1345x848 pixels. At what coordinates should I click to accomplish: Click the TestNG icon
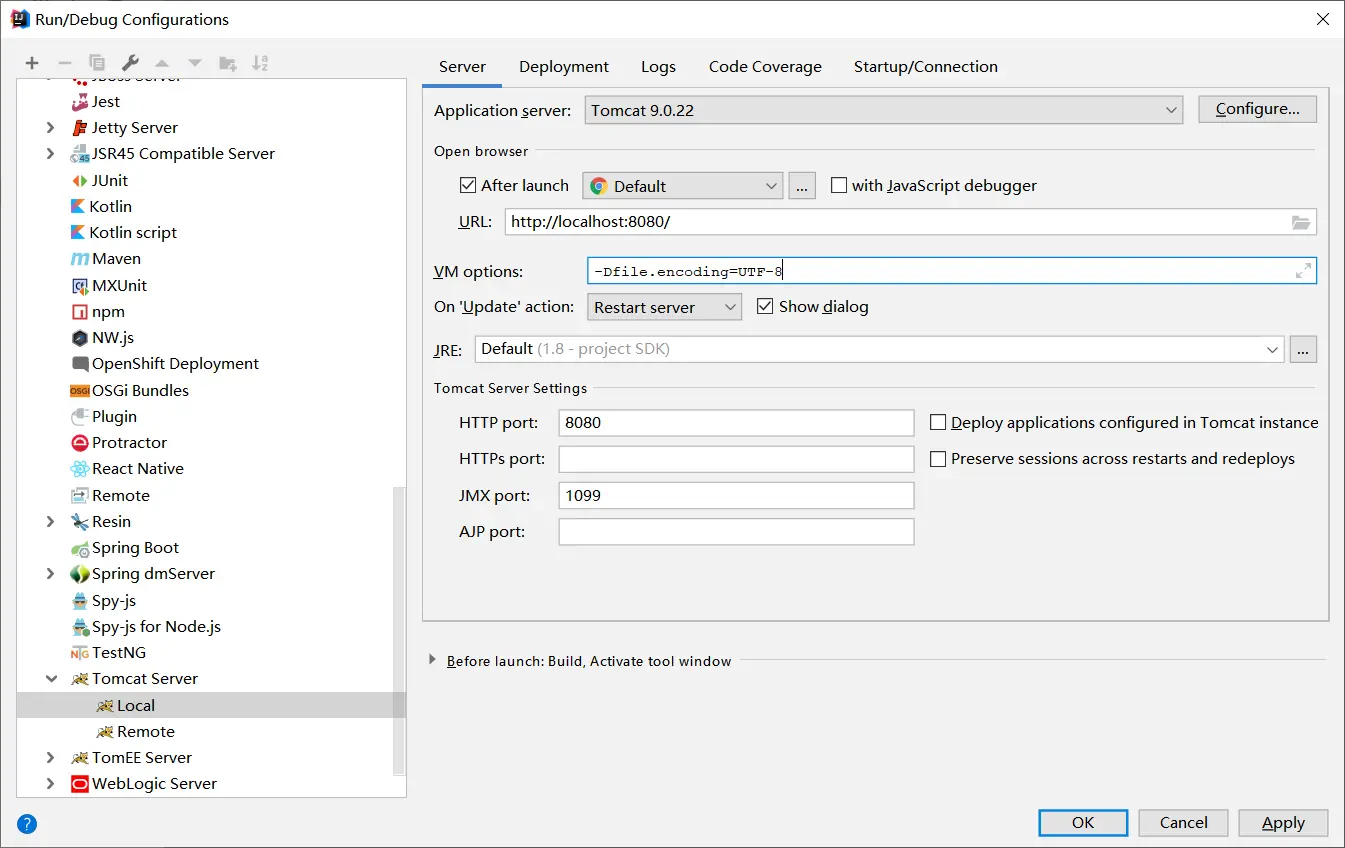80,652
